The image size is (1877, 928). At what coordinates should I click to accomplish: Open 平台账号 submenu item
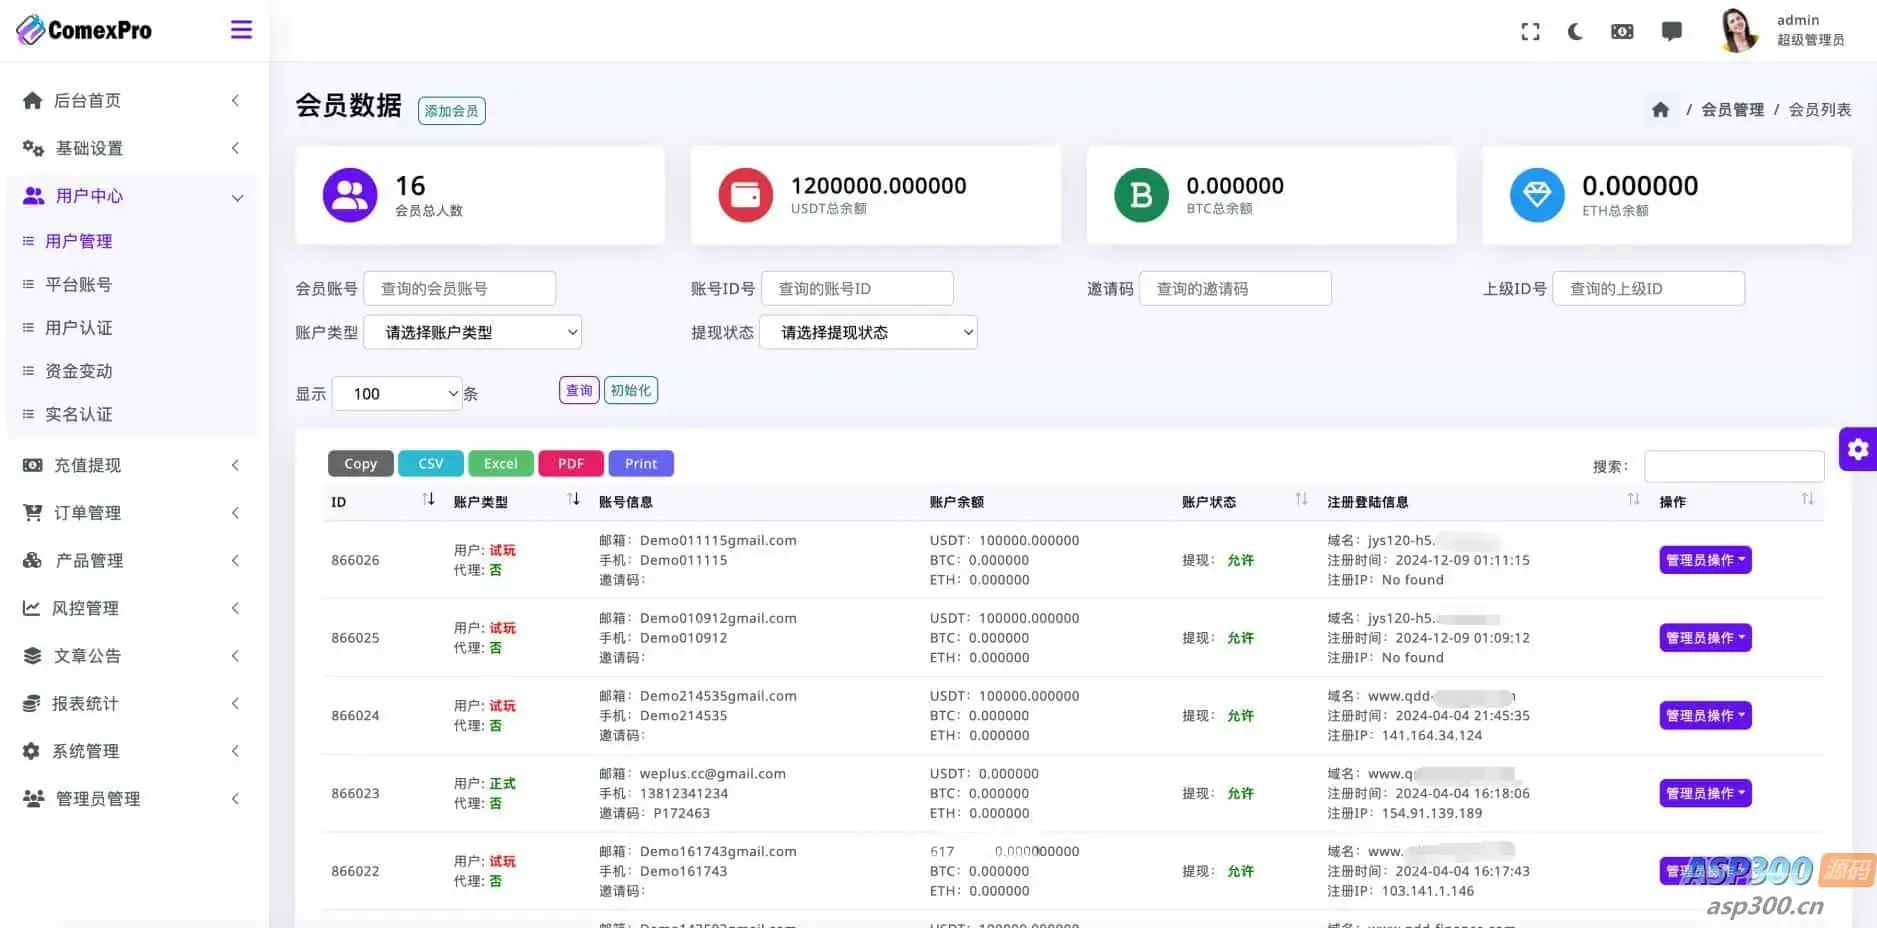(x=79, y=285)
